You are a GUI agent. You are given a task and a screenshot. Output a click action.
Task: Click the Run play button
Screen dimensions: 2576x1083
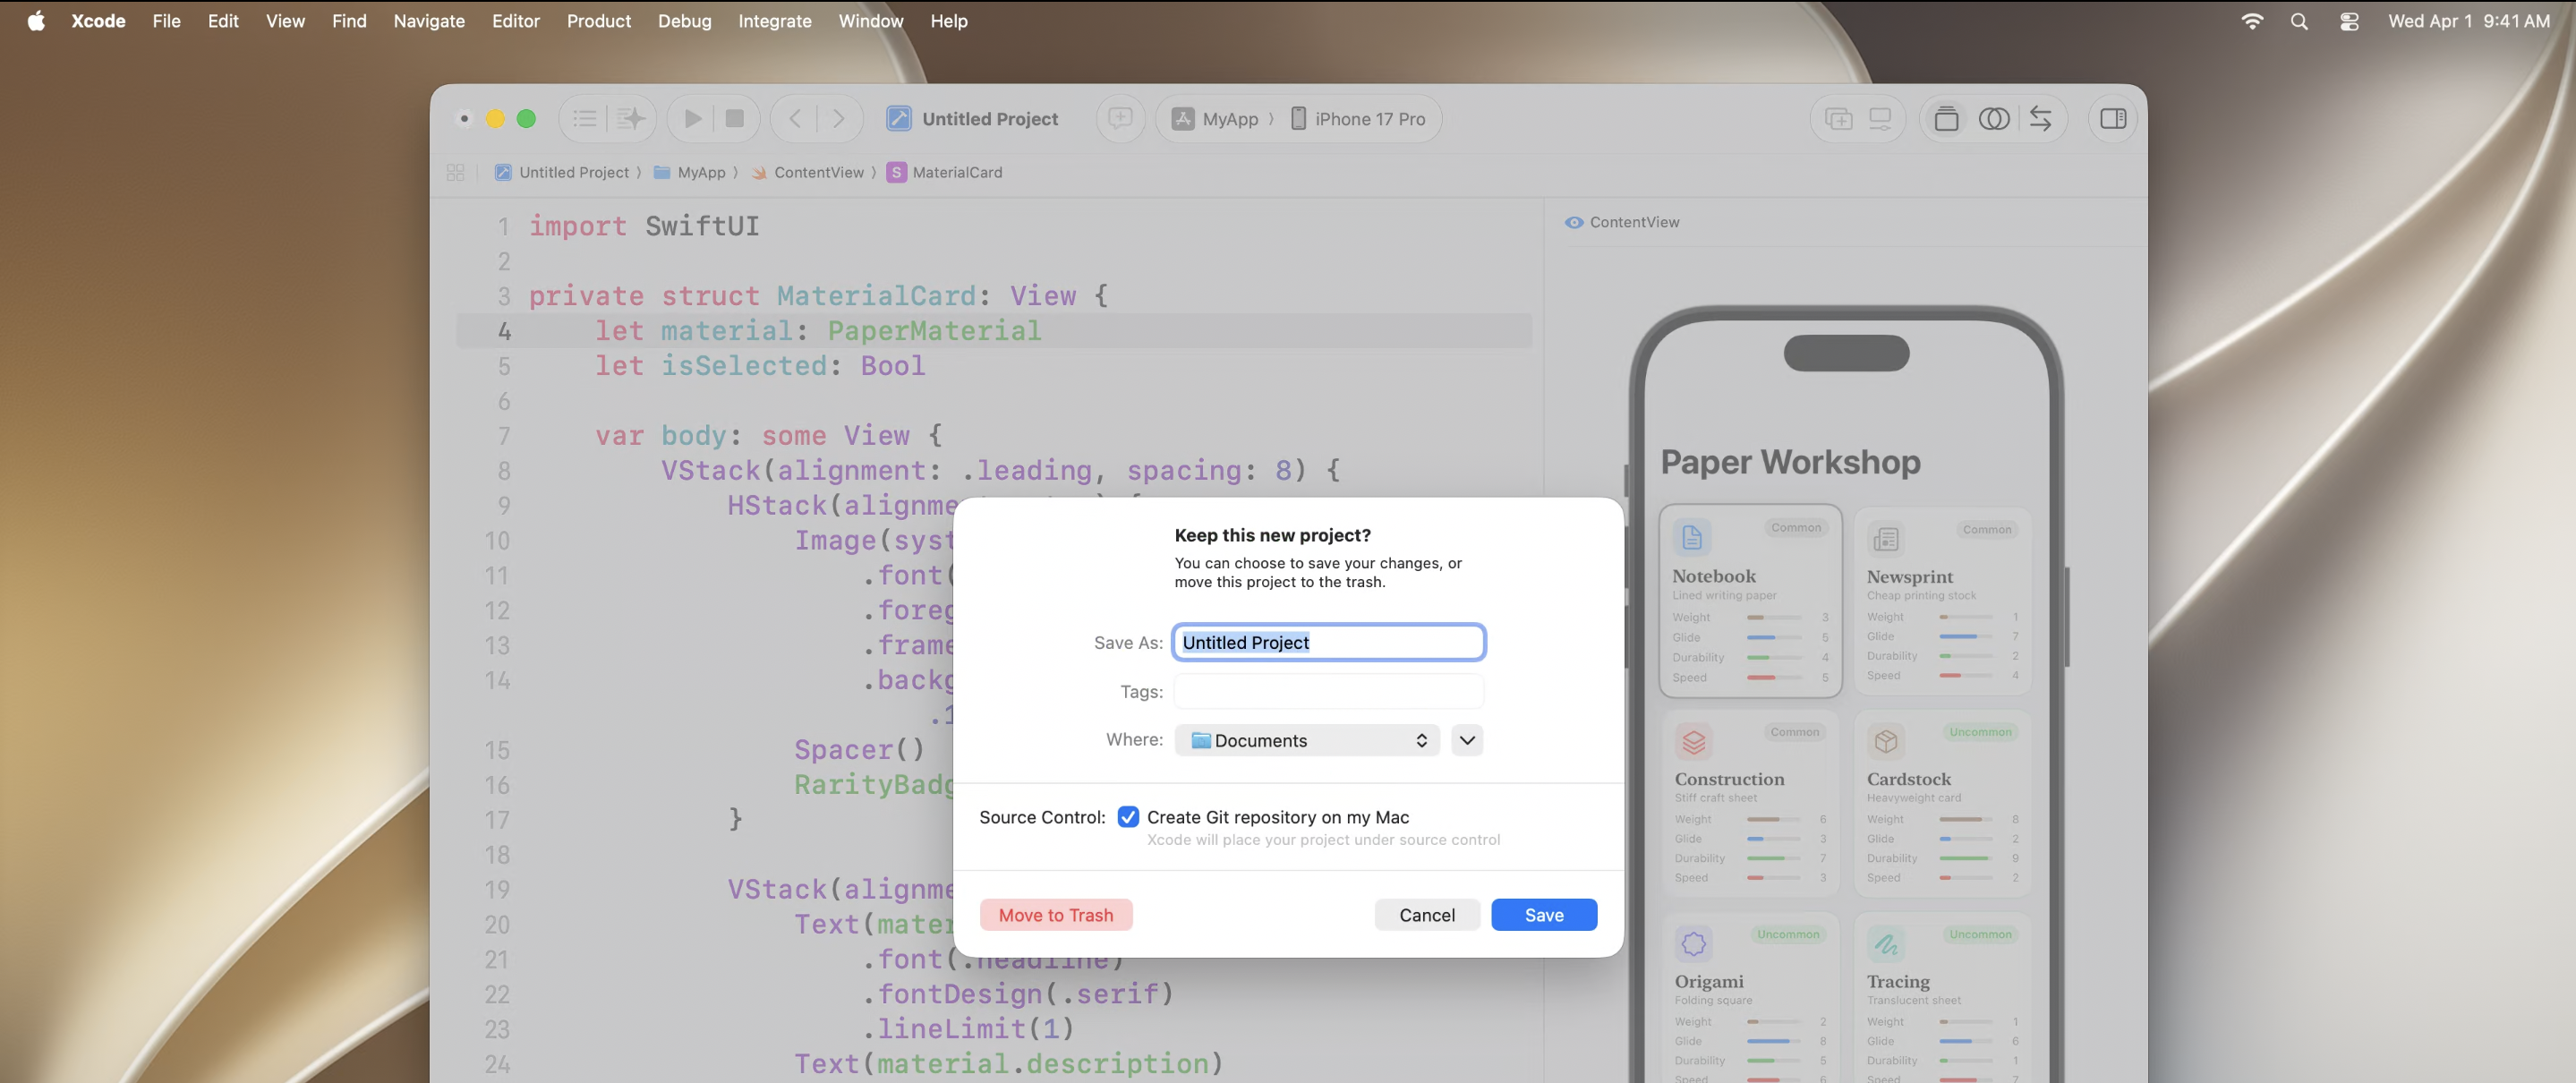[692, 119]
